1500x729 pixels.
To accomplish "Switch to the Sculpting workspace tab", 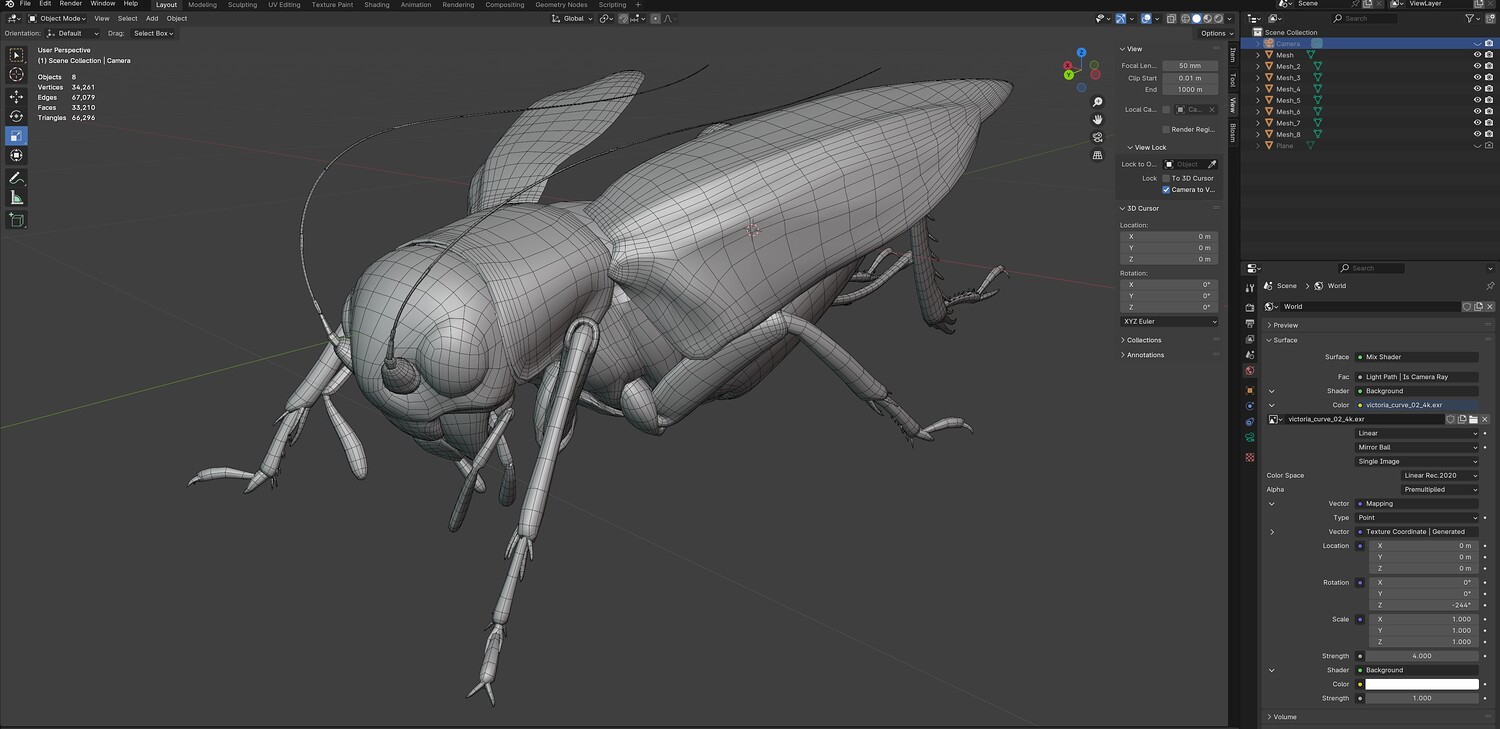I will pos(242,4).
